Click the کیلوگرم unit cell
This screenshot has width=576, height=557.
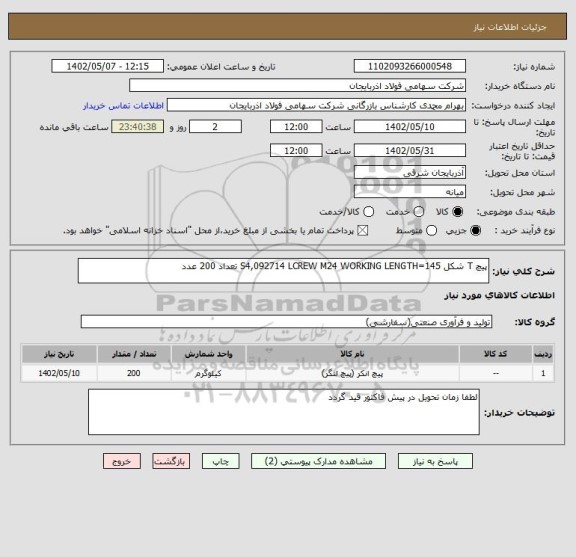pyautogui.click(x=208, y=373)
